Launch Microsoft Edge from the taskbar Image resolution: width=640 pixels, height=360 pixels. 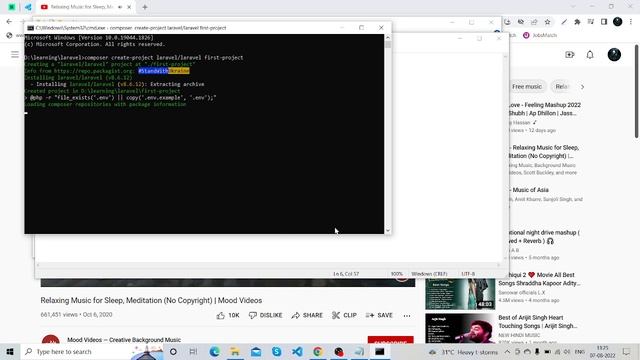tap(214, 352)
